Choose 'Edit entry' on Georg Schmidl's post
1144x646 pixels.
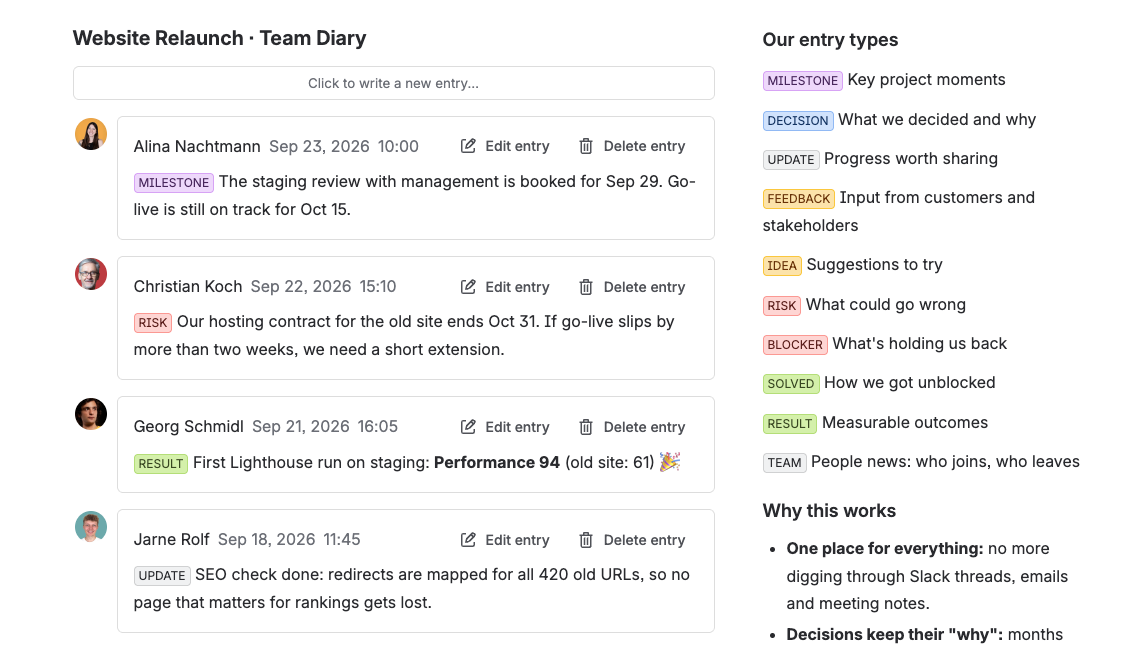pyautogui.click(x=506, y=427)
